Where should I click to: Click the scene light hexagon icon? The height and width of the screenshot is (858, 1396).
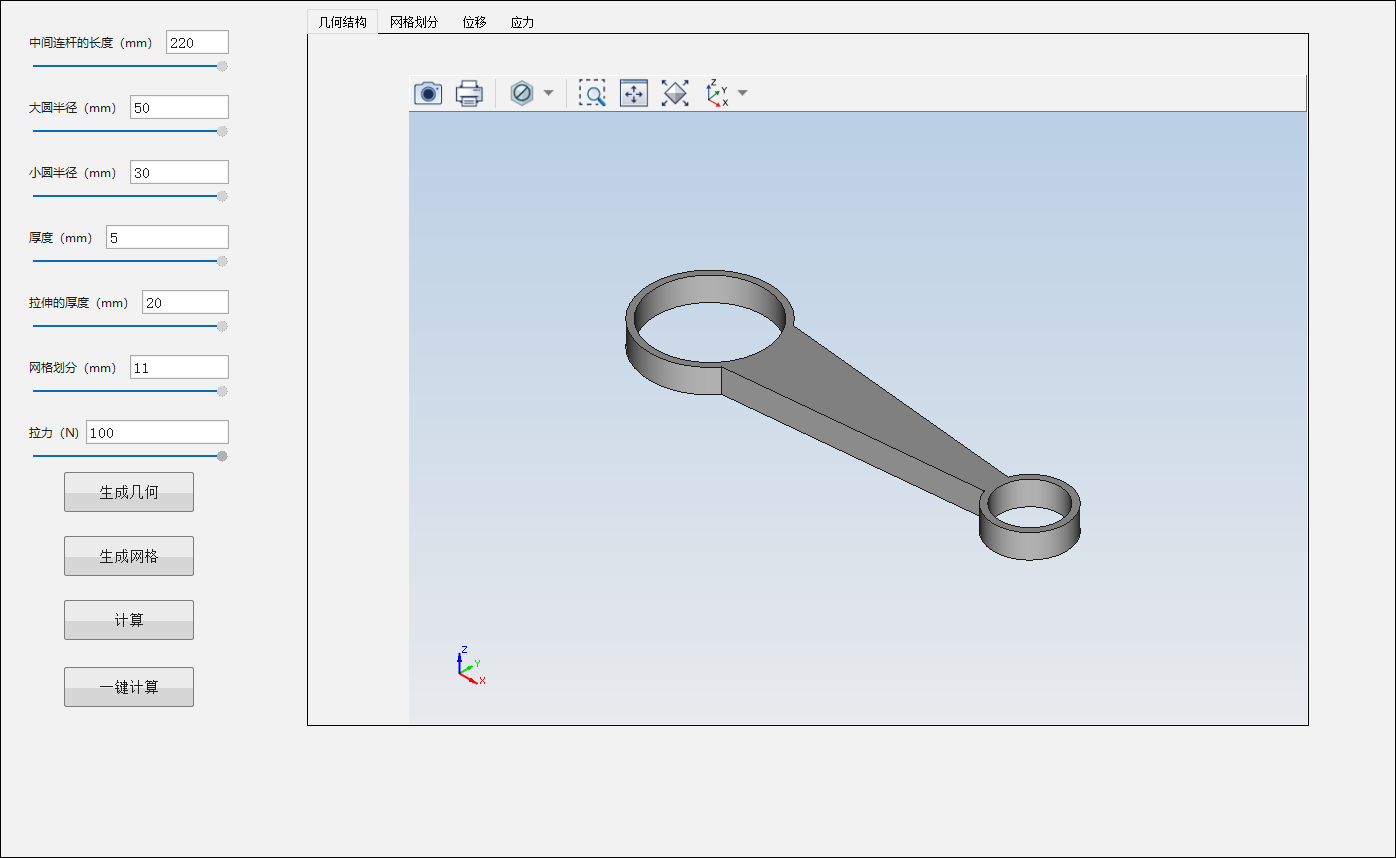pos(521,93)
